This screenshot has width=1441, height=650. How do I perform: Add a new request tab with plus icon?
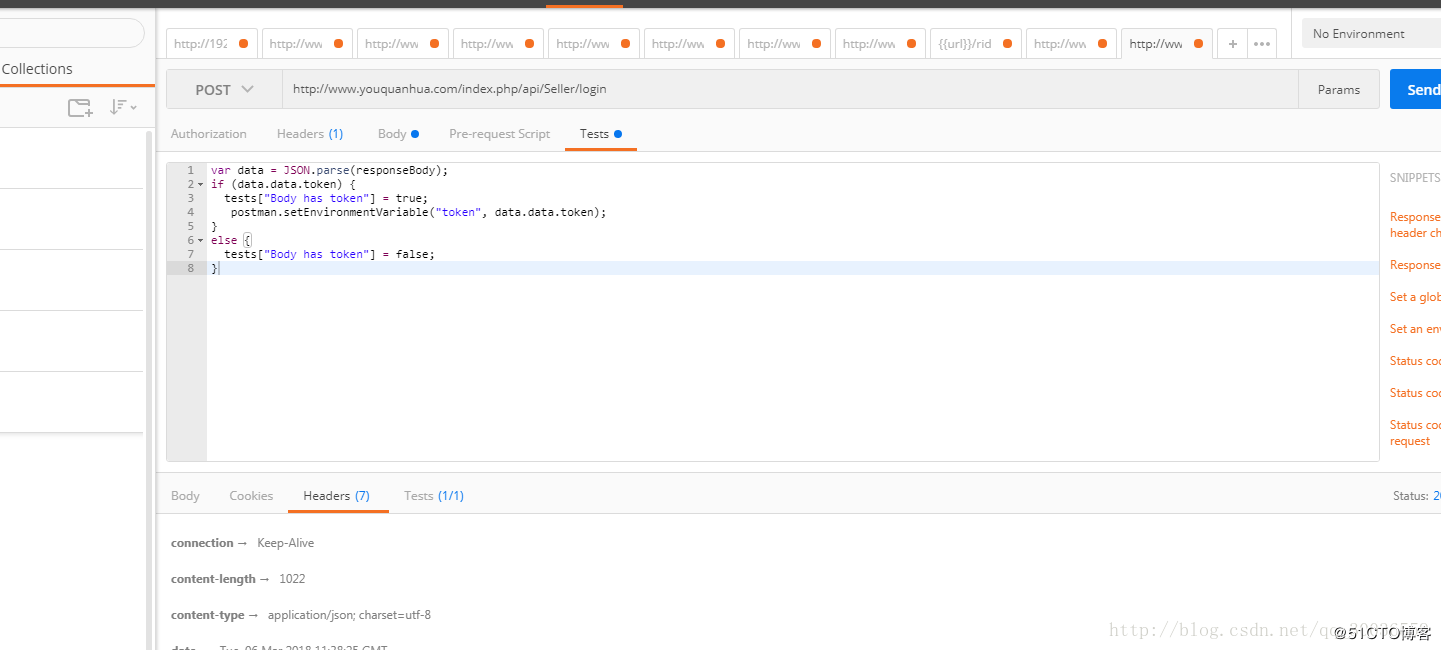coord(1232,44)
